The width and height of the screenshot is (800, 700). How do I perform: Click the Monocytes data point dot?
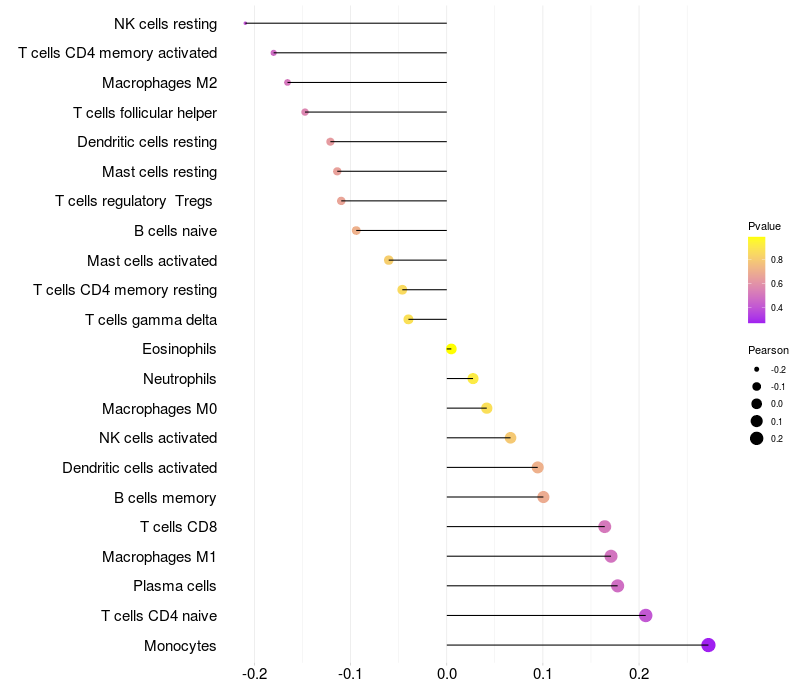[708, 645]
